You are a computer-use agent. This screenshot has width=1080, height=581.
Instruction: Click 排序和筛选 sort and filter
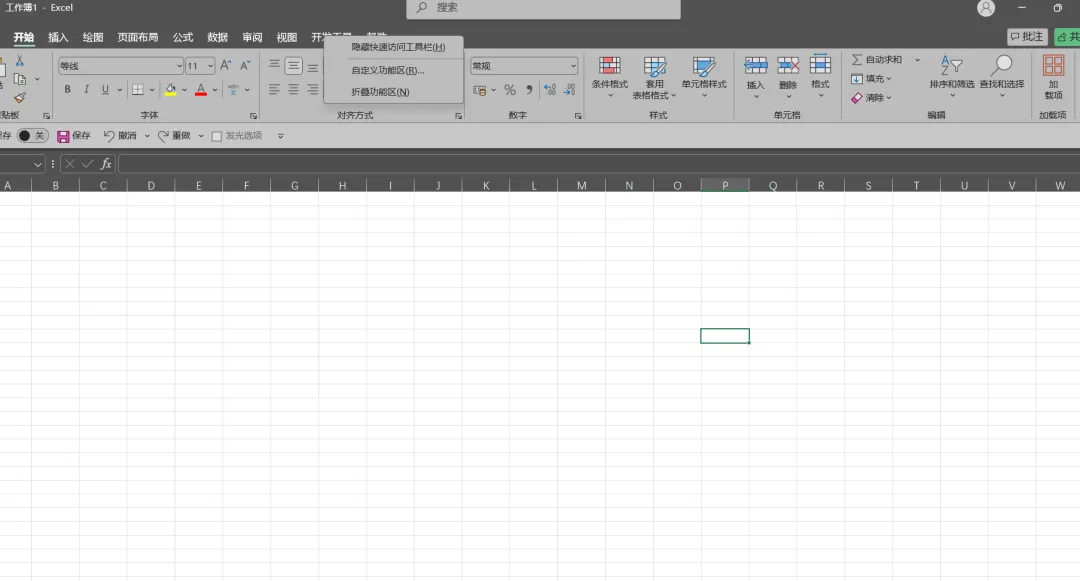point(952,76)
